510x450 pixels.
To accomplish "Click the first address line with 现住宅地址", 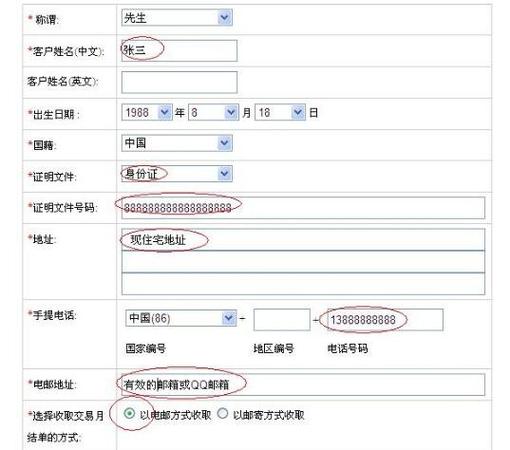I will point(303,239).
